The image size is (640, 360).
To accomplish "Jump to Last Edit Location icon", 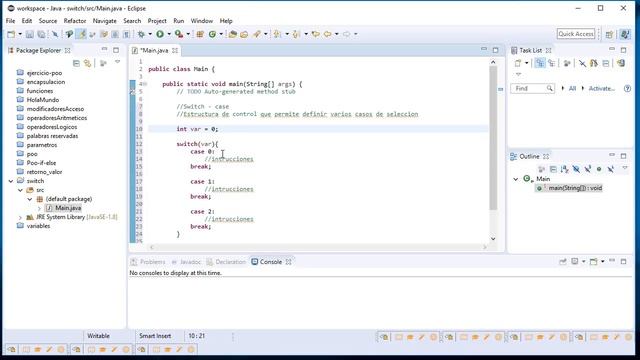I will 316,34.
